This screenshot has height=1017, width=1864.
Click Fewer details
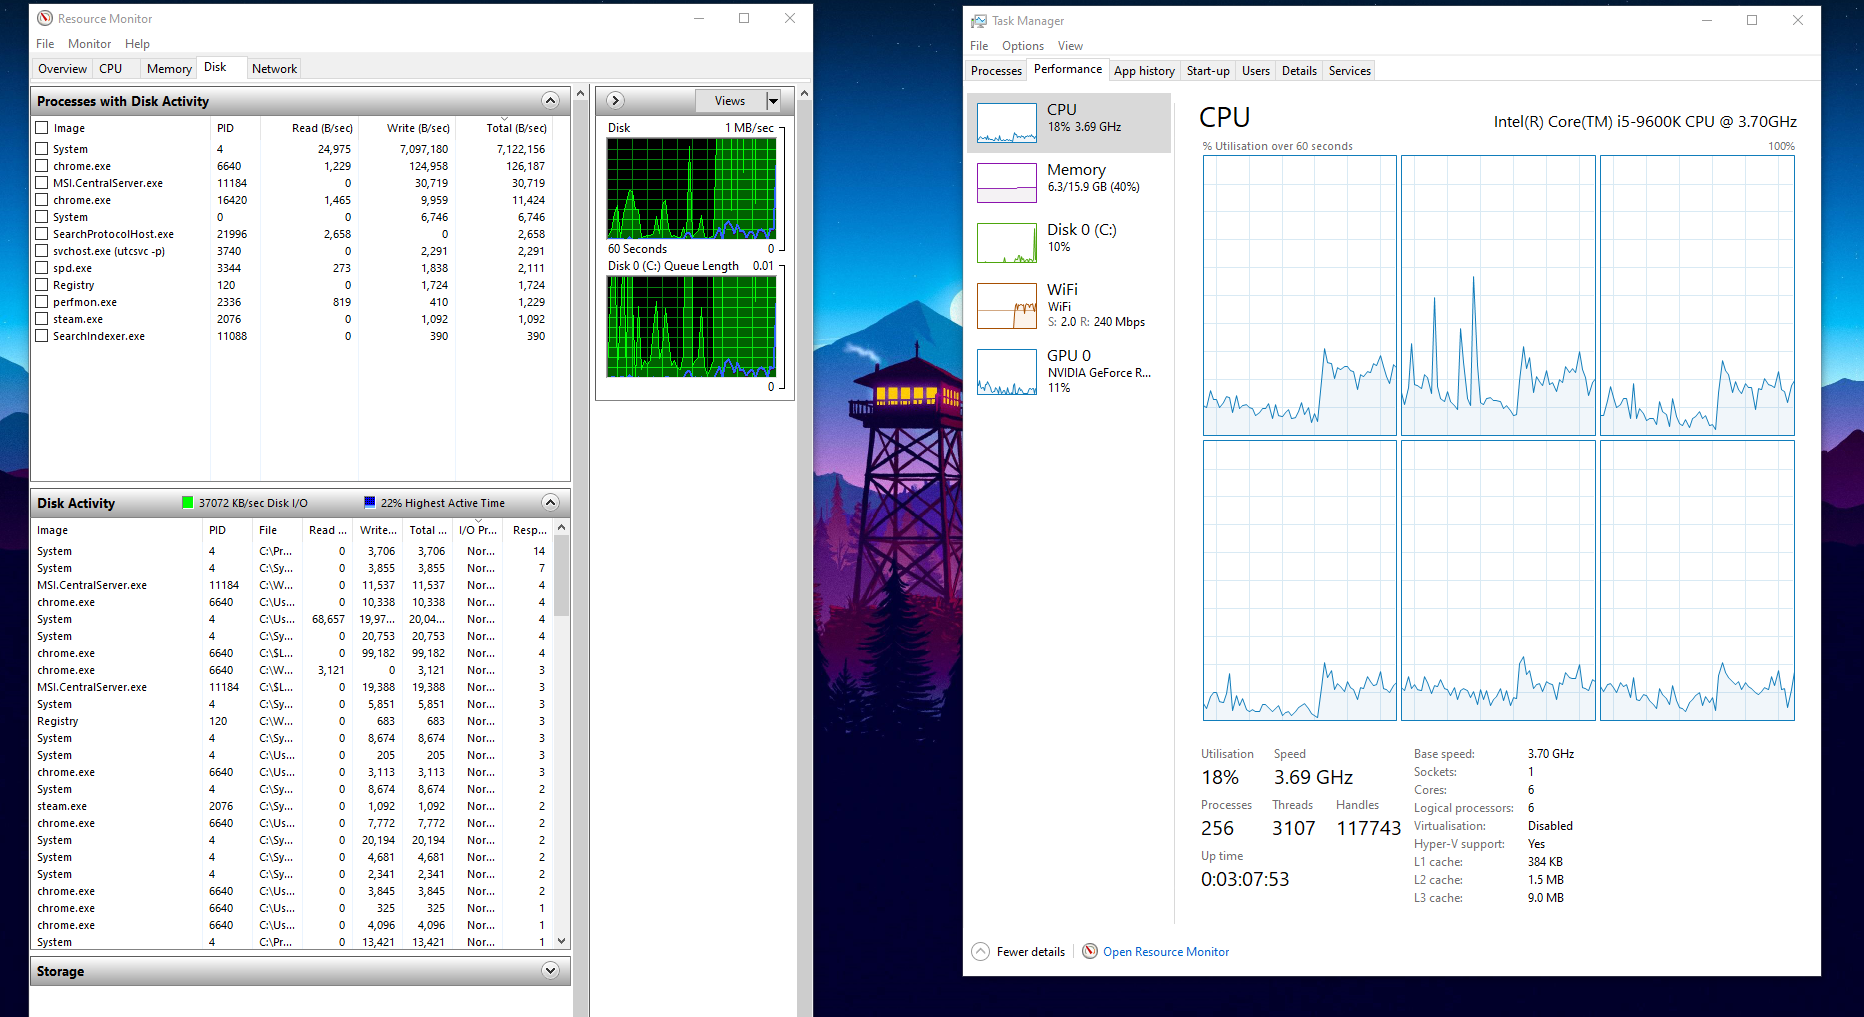tap(1030, 952)
